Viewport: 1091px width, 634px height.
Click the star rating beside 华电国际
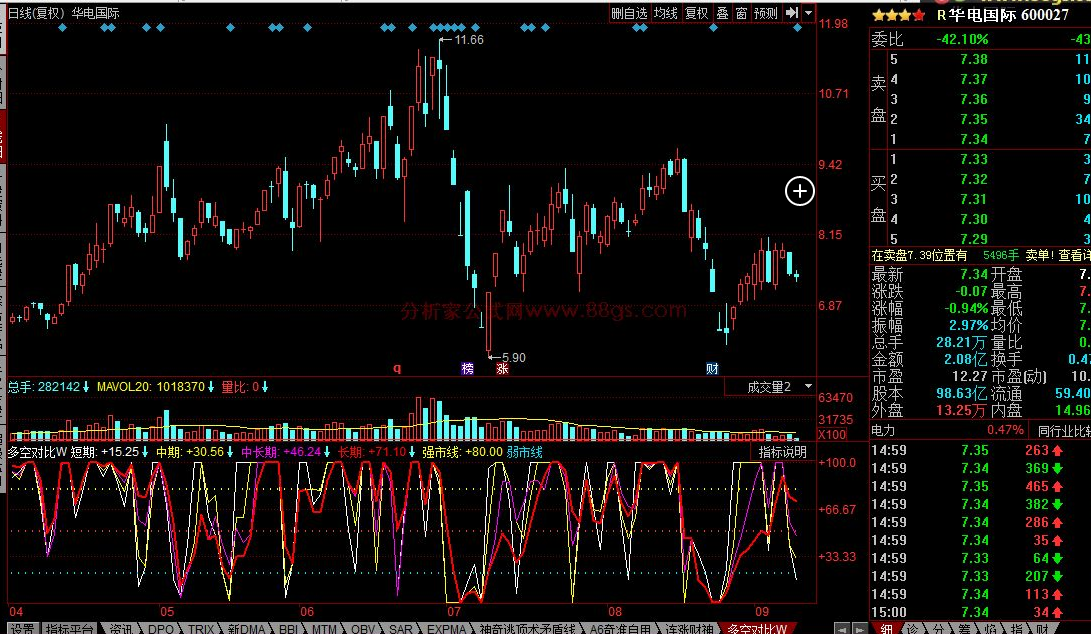[899, 15]
